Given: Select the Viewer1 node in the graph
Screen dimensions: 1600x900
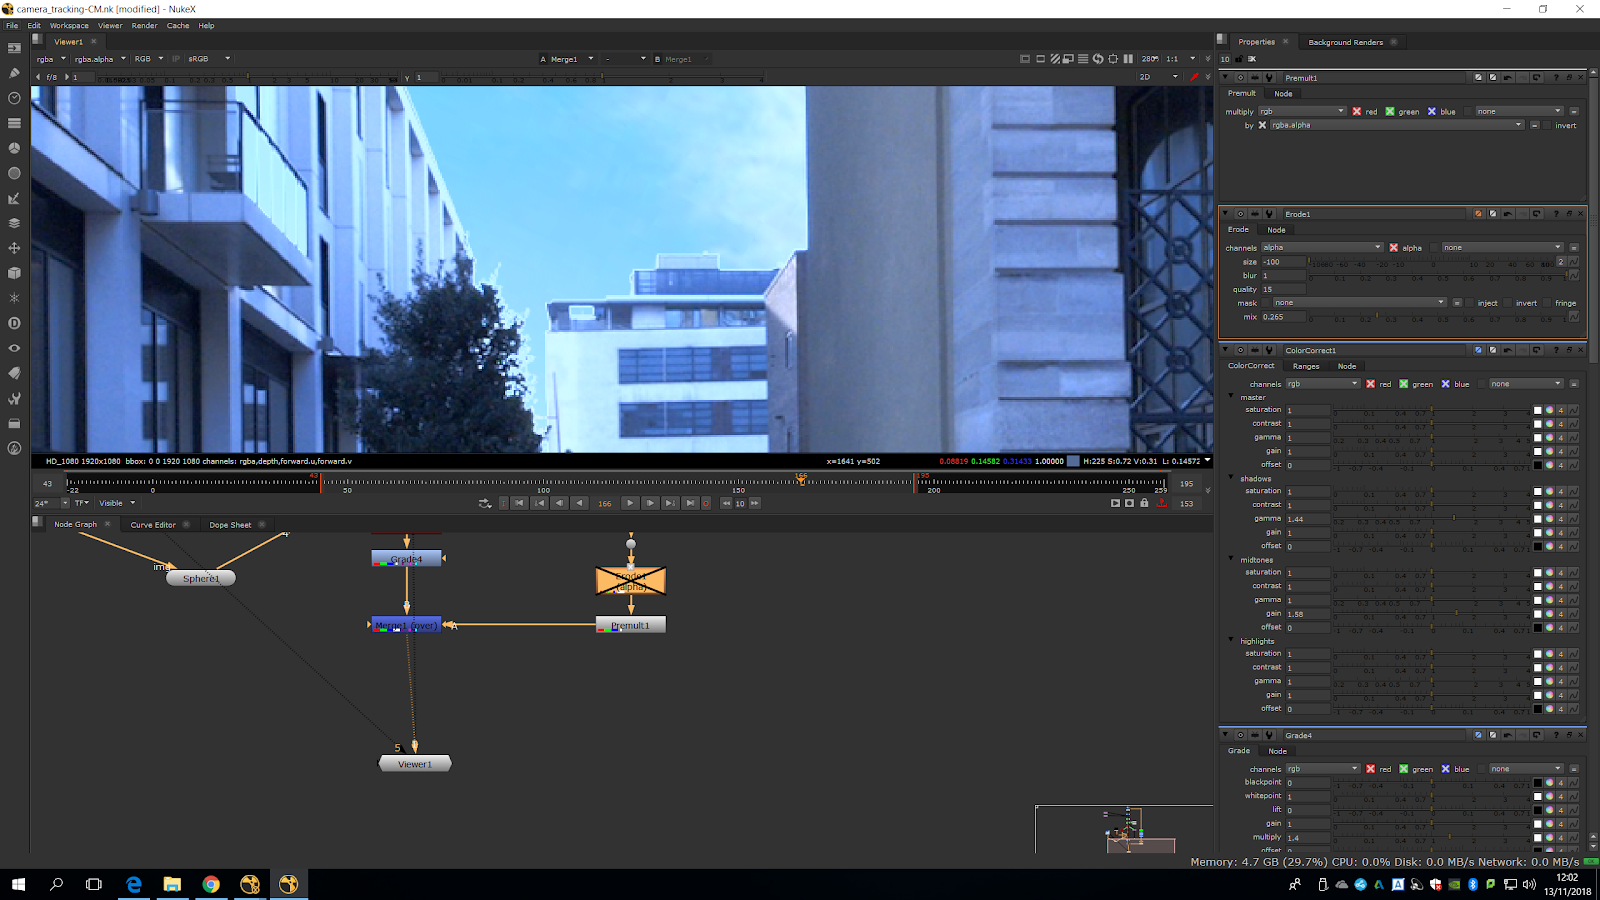Looking at the screenshot, I should (415, 764).
